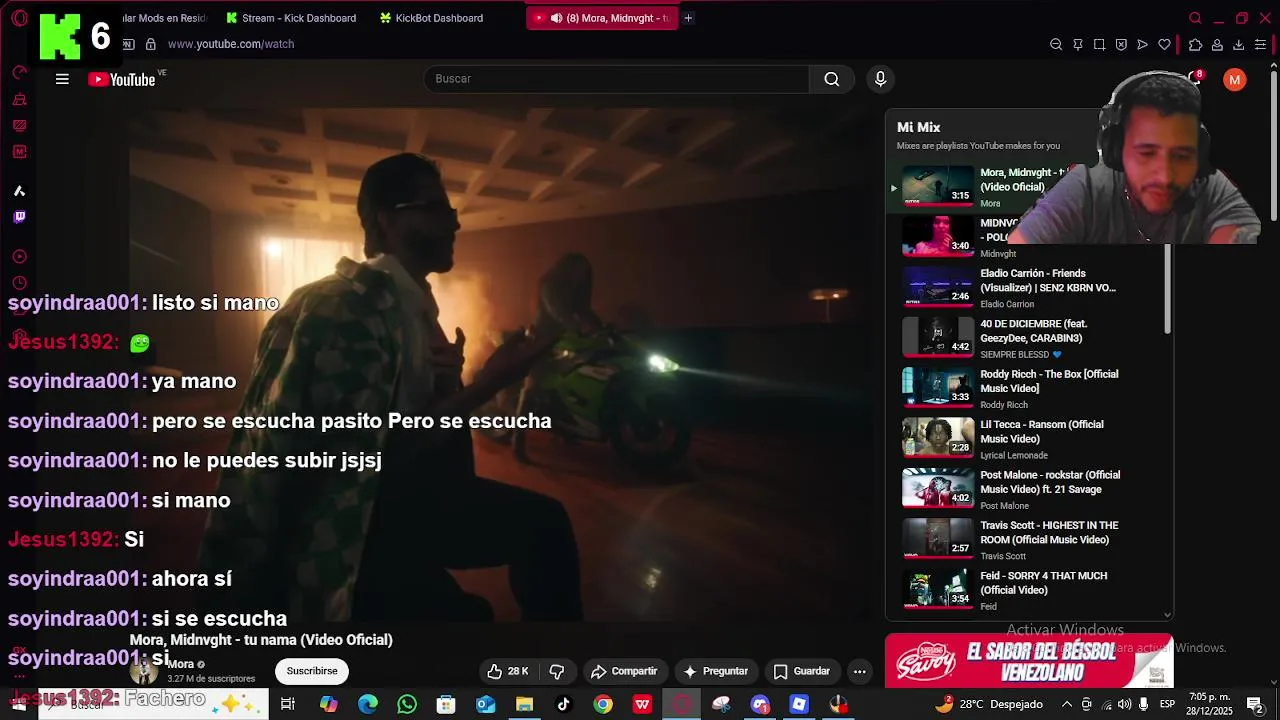
Task: Like the video with 28 K thumbs-up
Action: (x=507, y=671)
